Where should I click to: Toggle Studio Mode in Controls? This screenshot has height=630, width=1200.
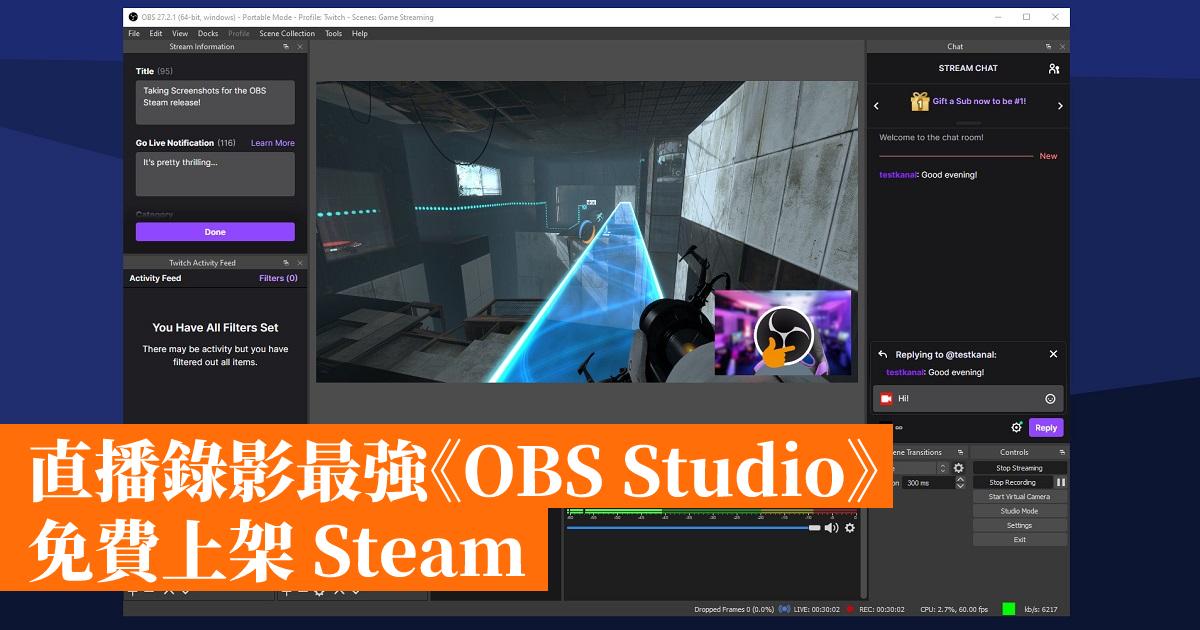(x=1019, y=511)
